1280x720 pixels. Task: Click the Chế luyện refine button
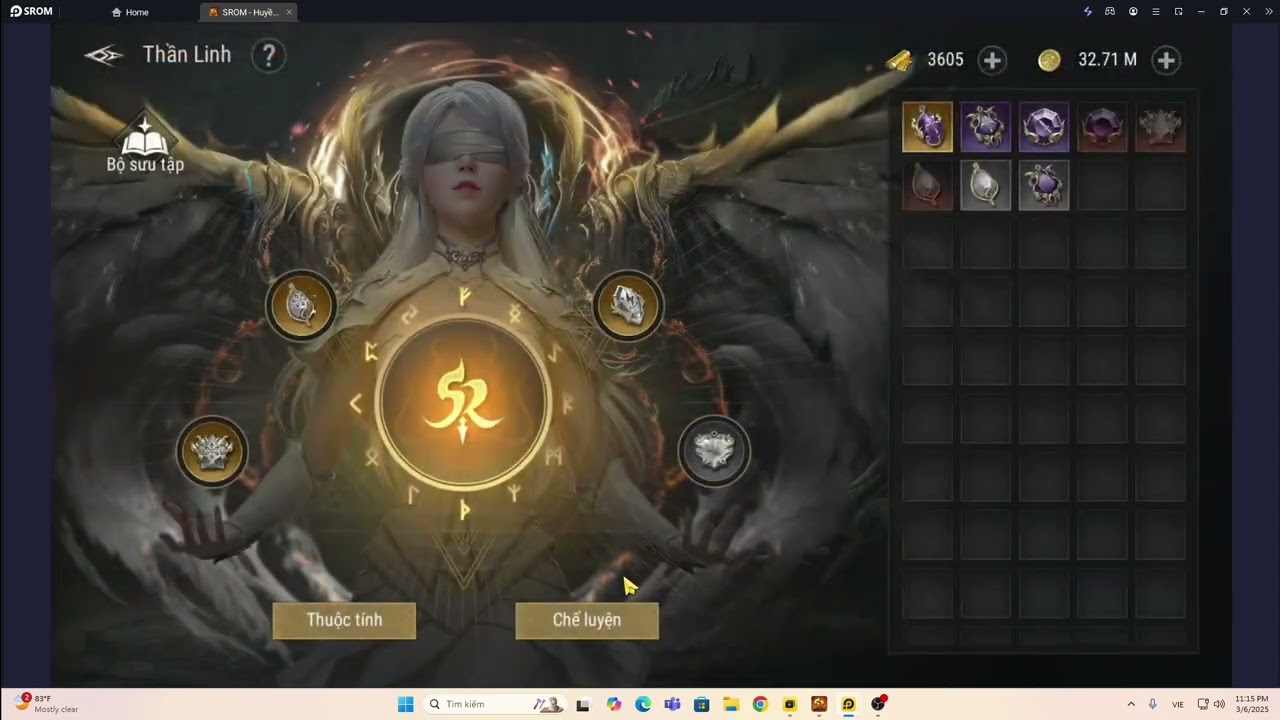tap(587, 620)
